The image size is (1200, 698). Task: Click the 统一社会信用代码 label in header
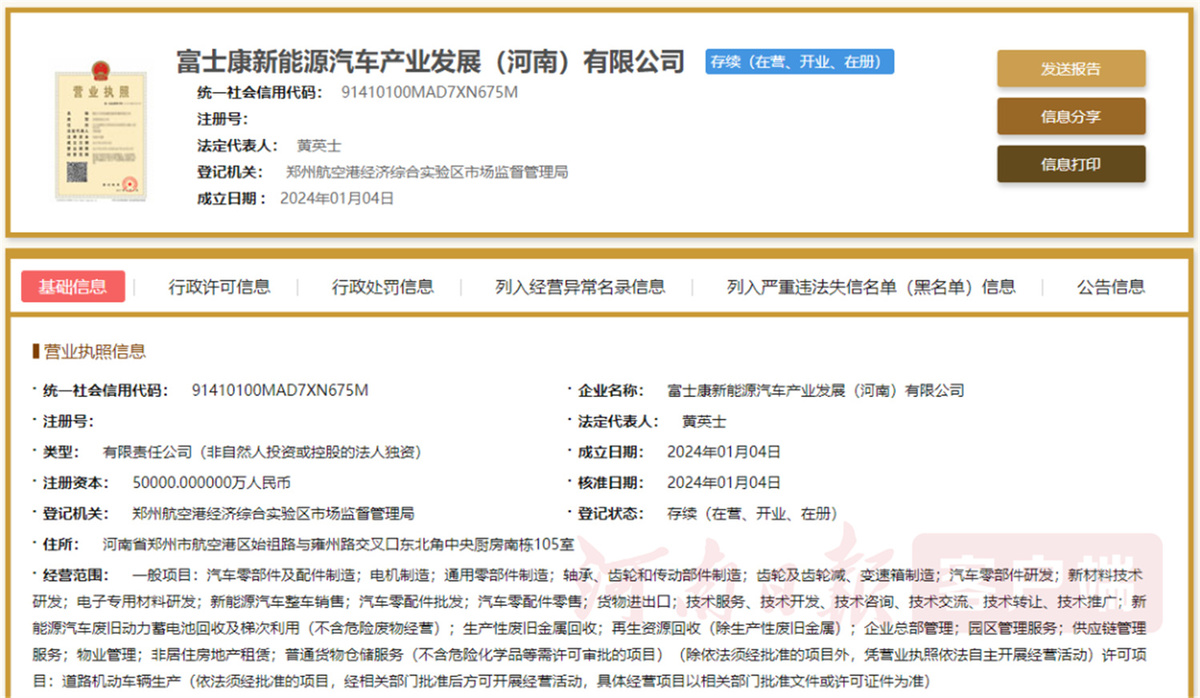pyautogui.click(x=260, y=92)
